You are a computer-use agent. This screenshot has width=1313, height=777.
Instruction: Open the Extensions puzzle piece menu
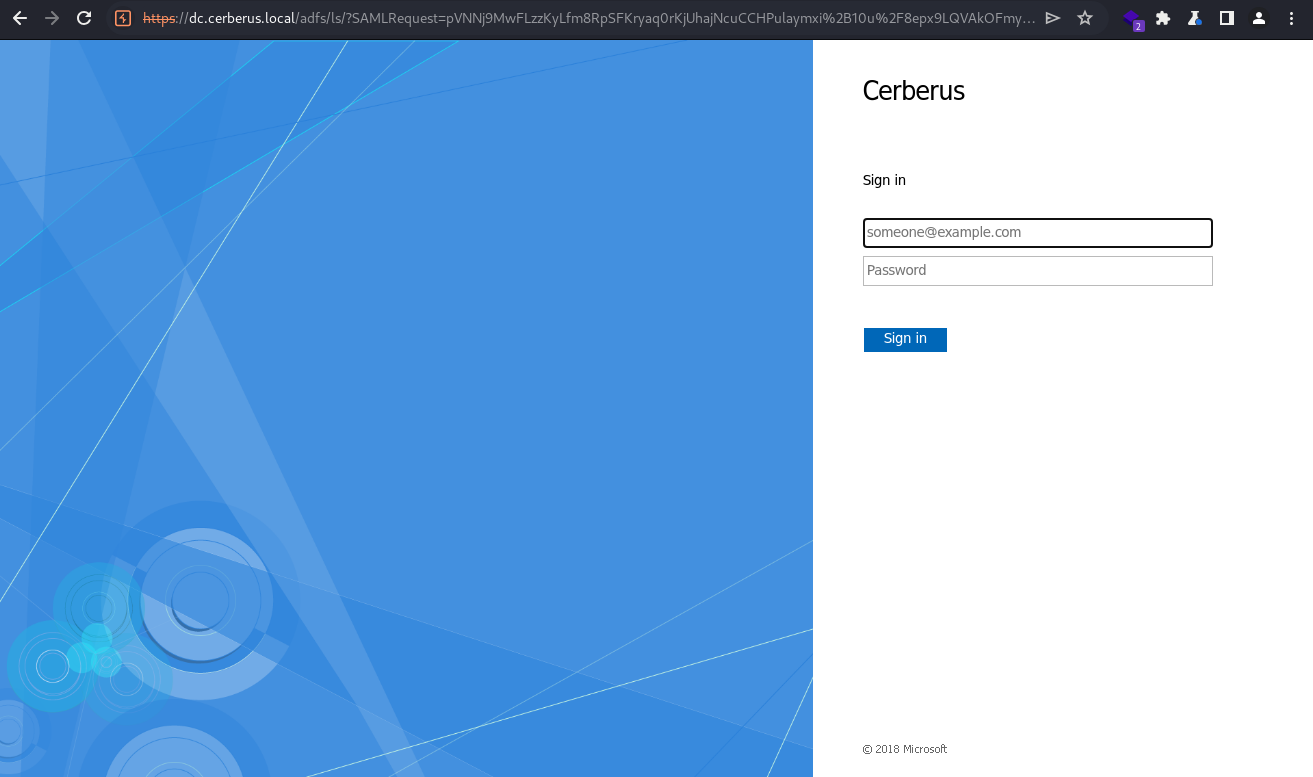[x=1163, y=18]
